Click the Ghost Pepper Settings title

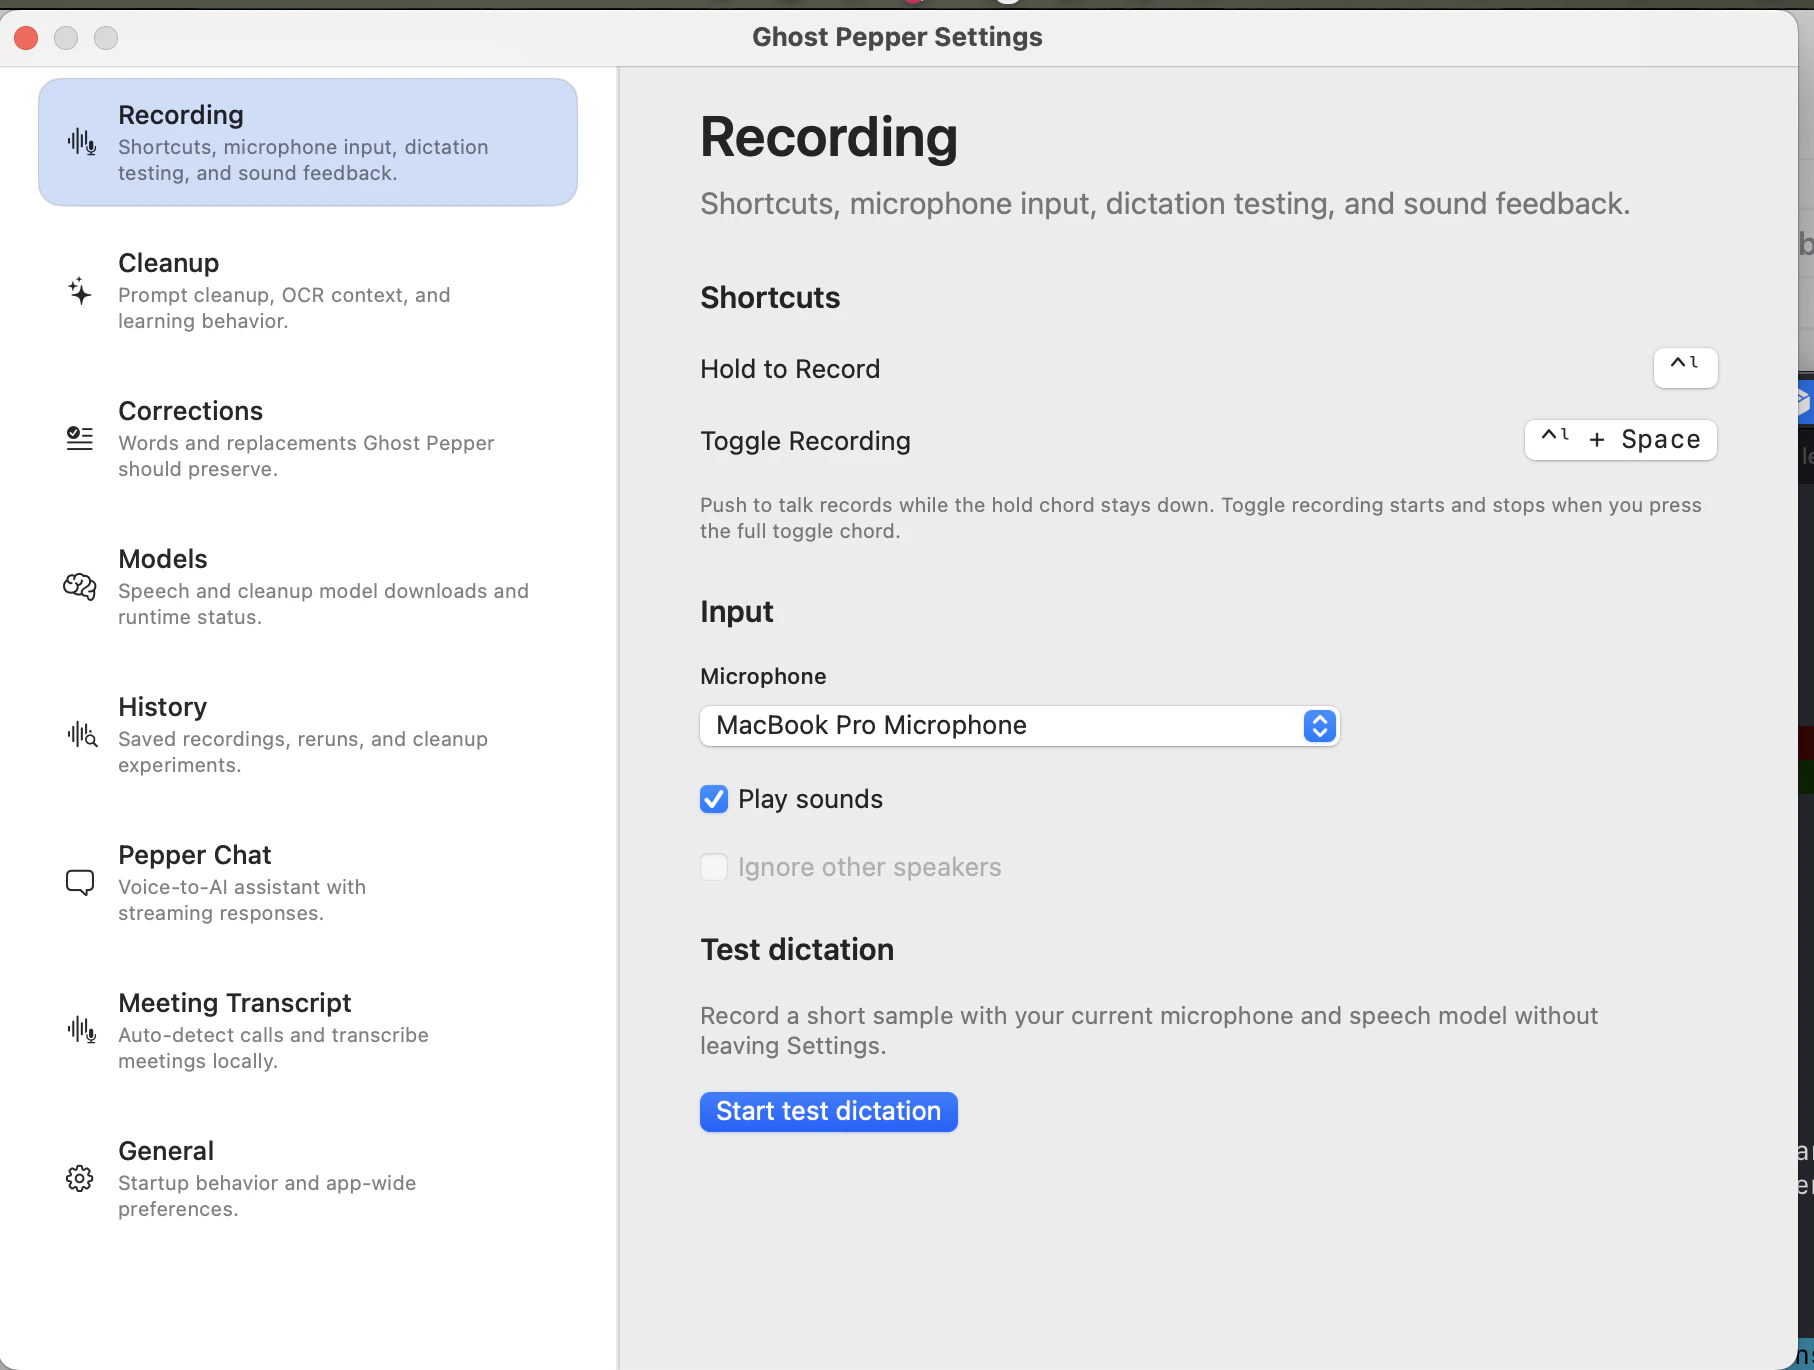coord(897,37)
